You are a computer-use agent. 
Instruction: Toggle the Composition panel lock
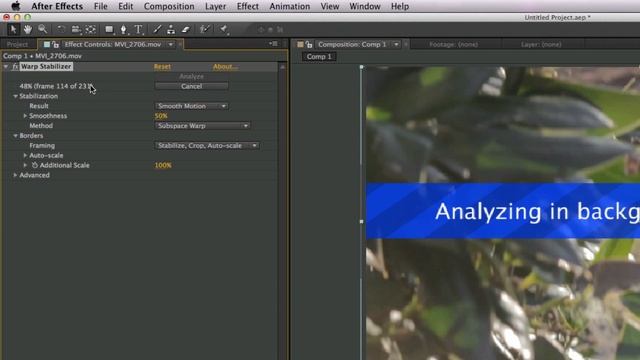point(309,44)
